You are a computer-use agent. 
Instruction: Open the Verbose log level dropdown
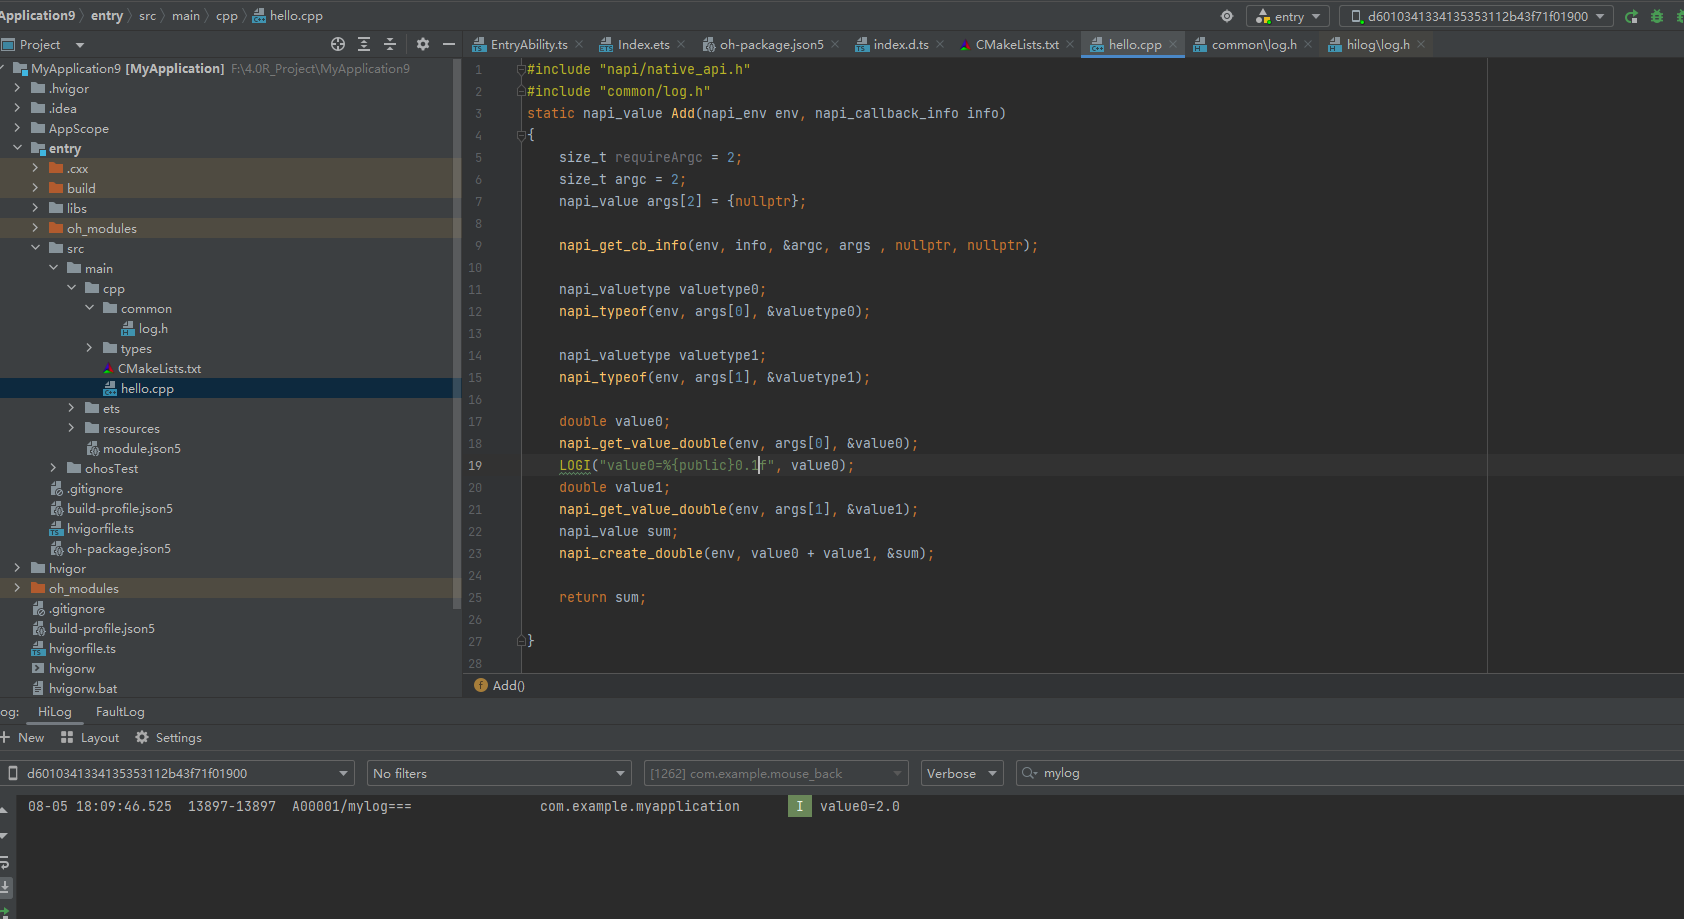(x=962, y=773)
